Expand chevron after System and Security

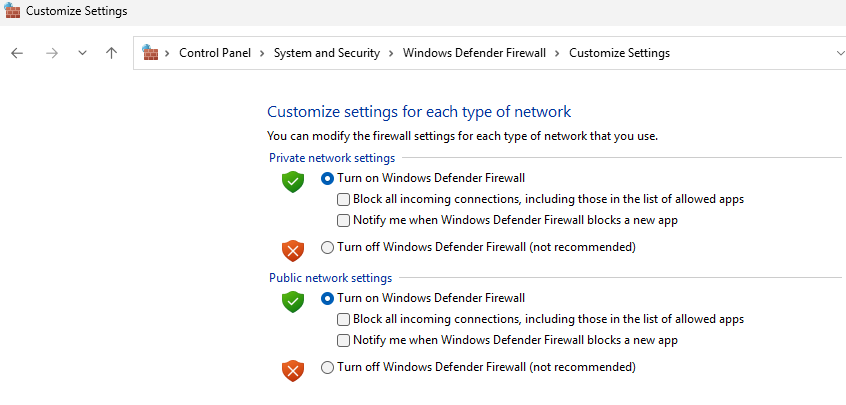pos(391,53)
